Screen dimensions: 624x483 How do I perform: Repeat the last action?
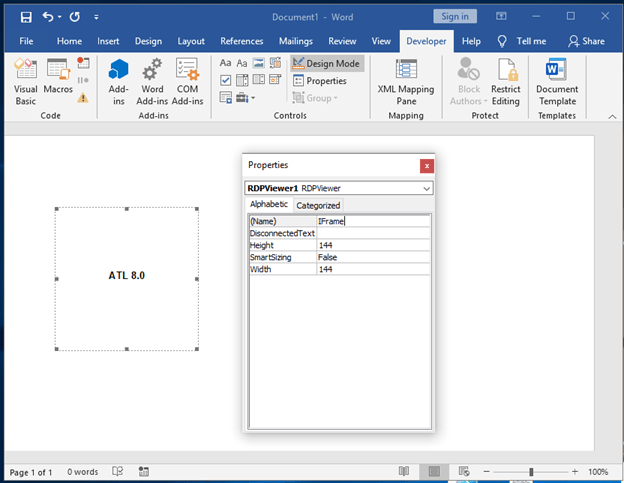pyautogui.click(x=74, y=17)
